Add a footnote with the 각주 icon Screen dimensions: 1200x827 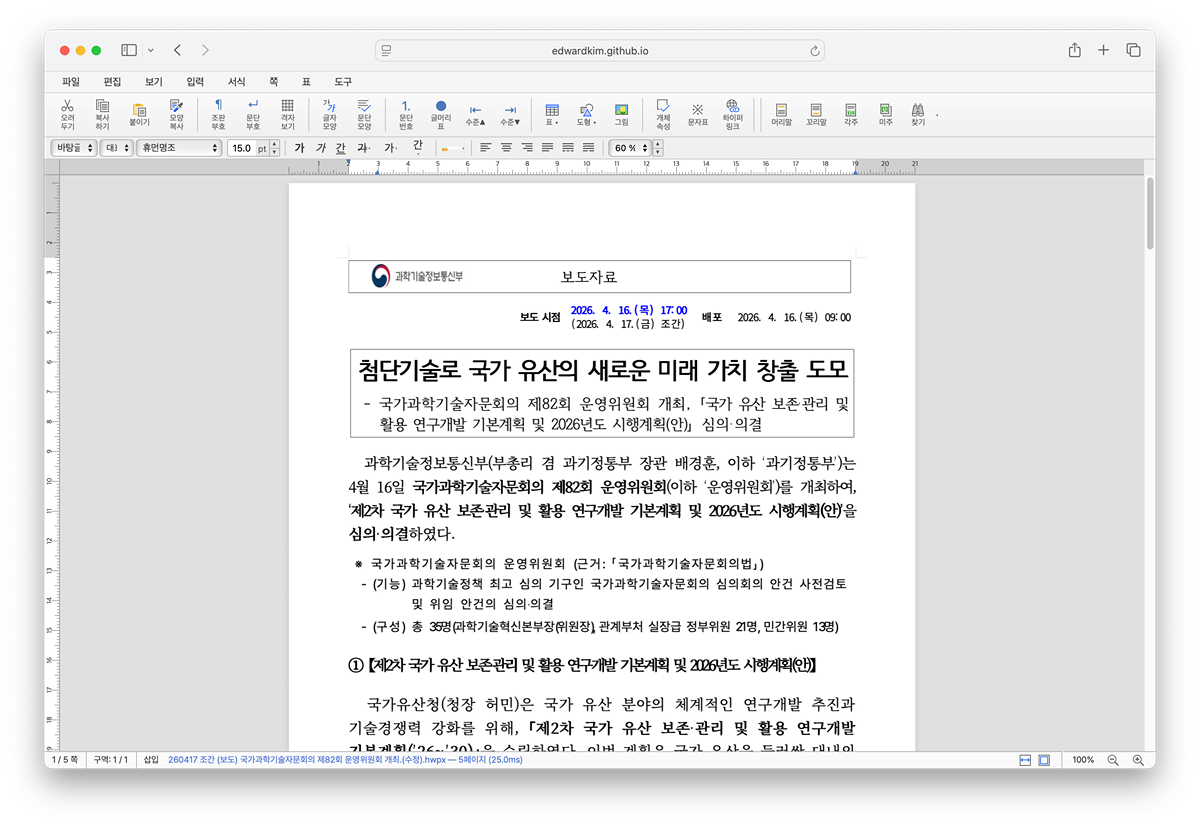click(850, 113)
